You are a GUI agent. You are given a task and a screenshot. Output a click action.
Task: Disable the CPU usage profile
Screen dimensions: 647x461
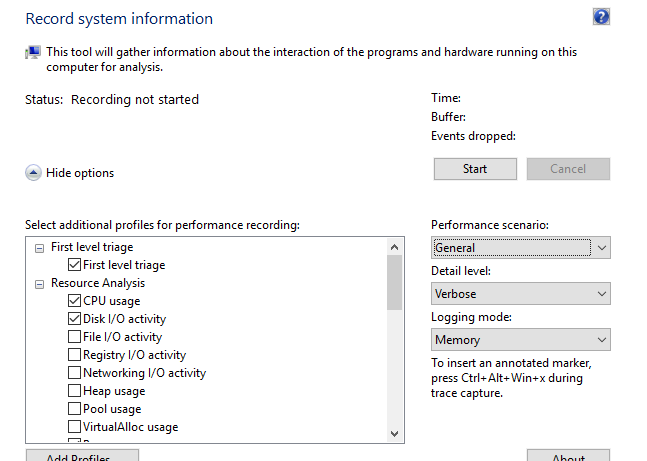pos(75,301)
